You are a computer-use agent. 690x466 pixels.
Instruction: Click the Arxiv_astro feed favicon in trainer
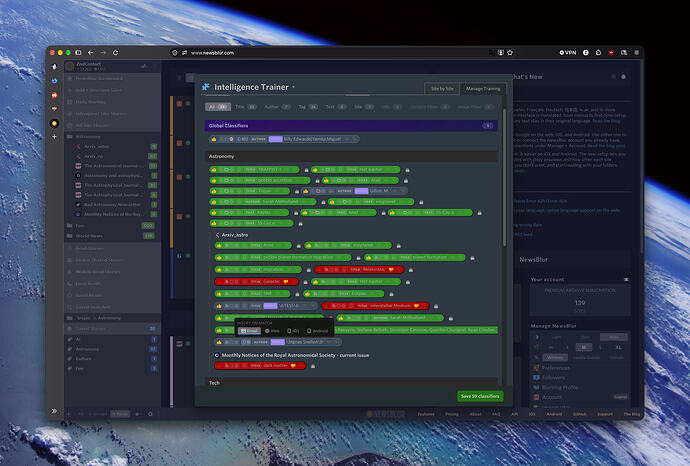[217, 235]
